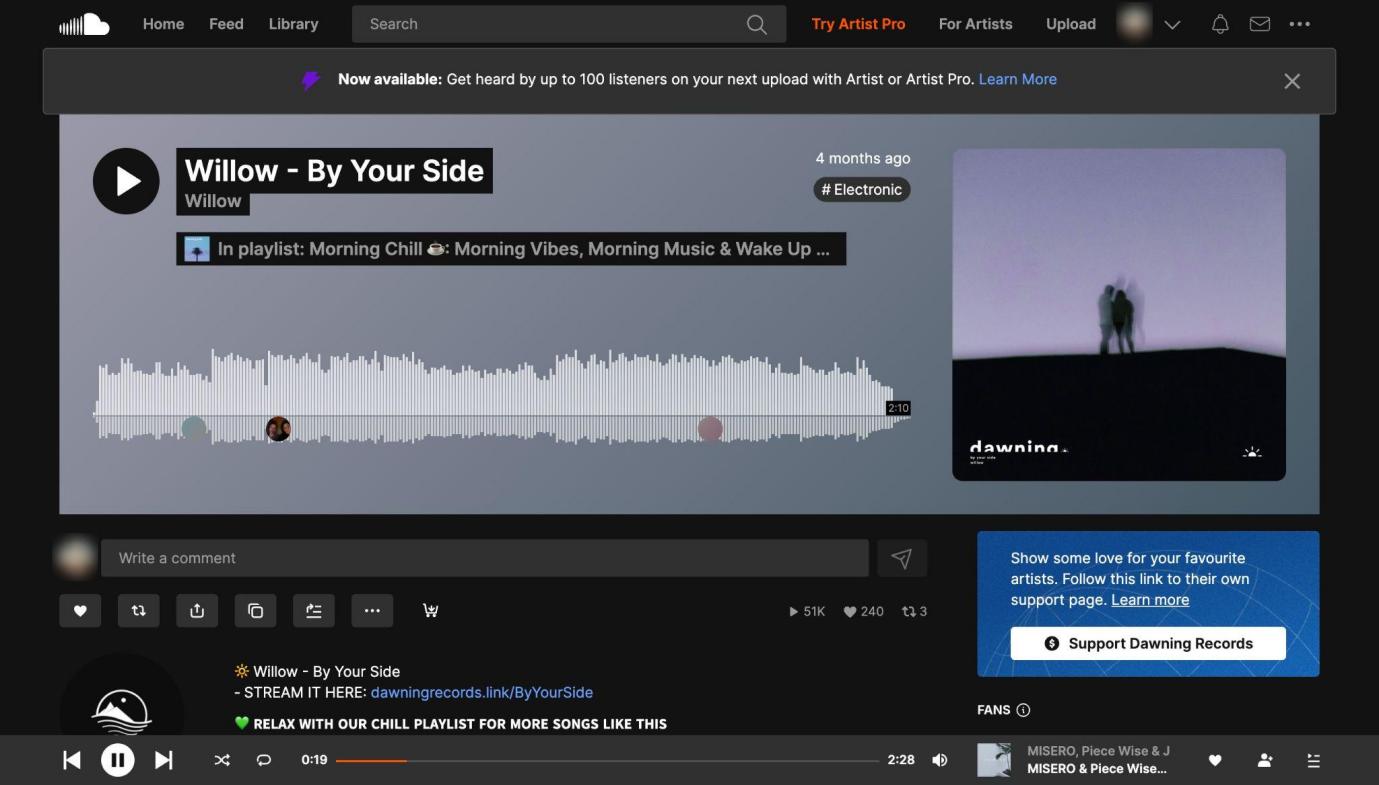Pause the currently playing track
This screenshot has width=1379, height=785.
pyautogui.click(x=117, y=761)
